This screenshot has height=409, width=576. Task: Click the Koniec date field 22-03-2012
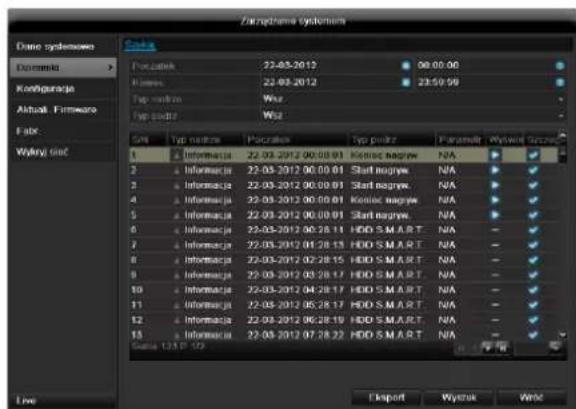pos(331,82)
